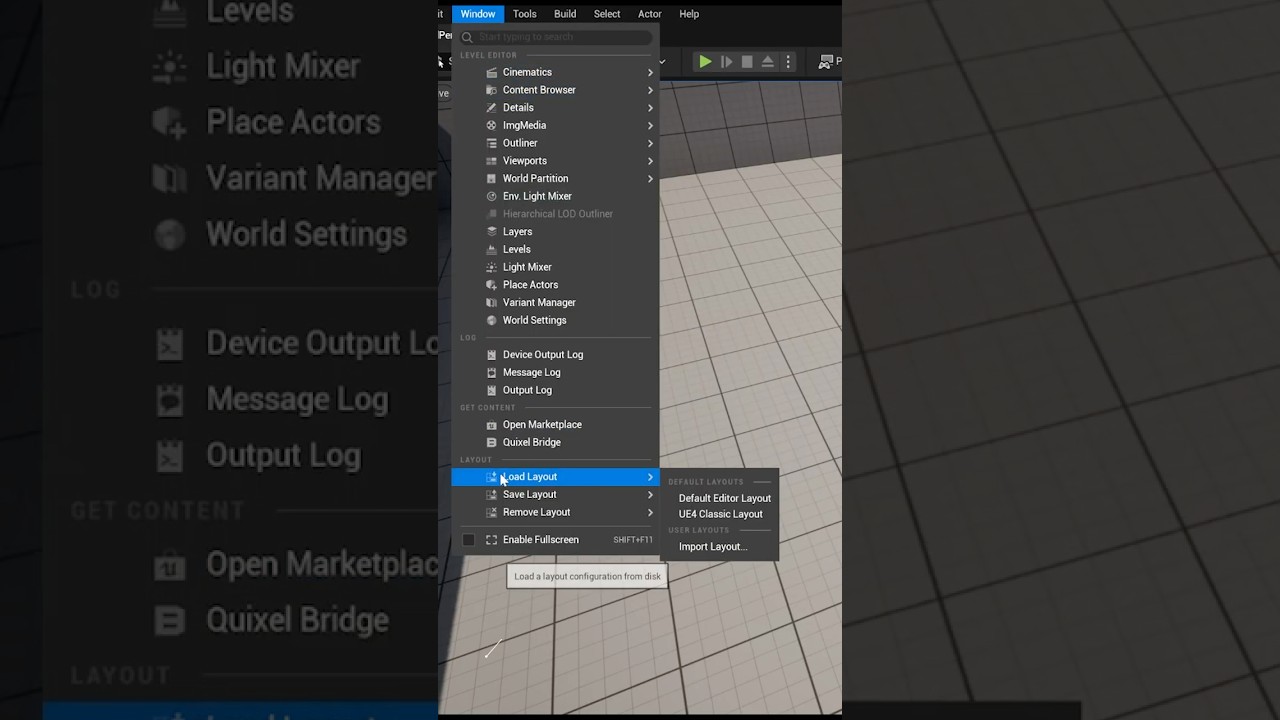Click the Stop square button
The image size is (1280, 720).
pos(747,61)
